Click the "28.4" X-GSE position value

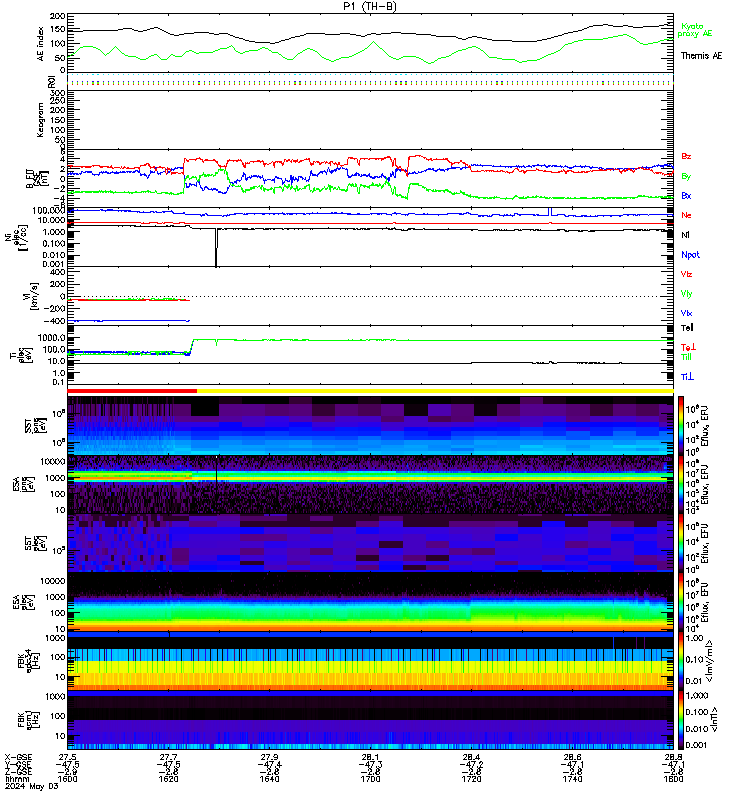click(x=471, y=758)
